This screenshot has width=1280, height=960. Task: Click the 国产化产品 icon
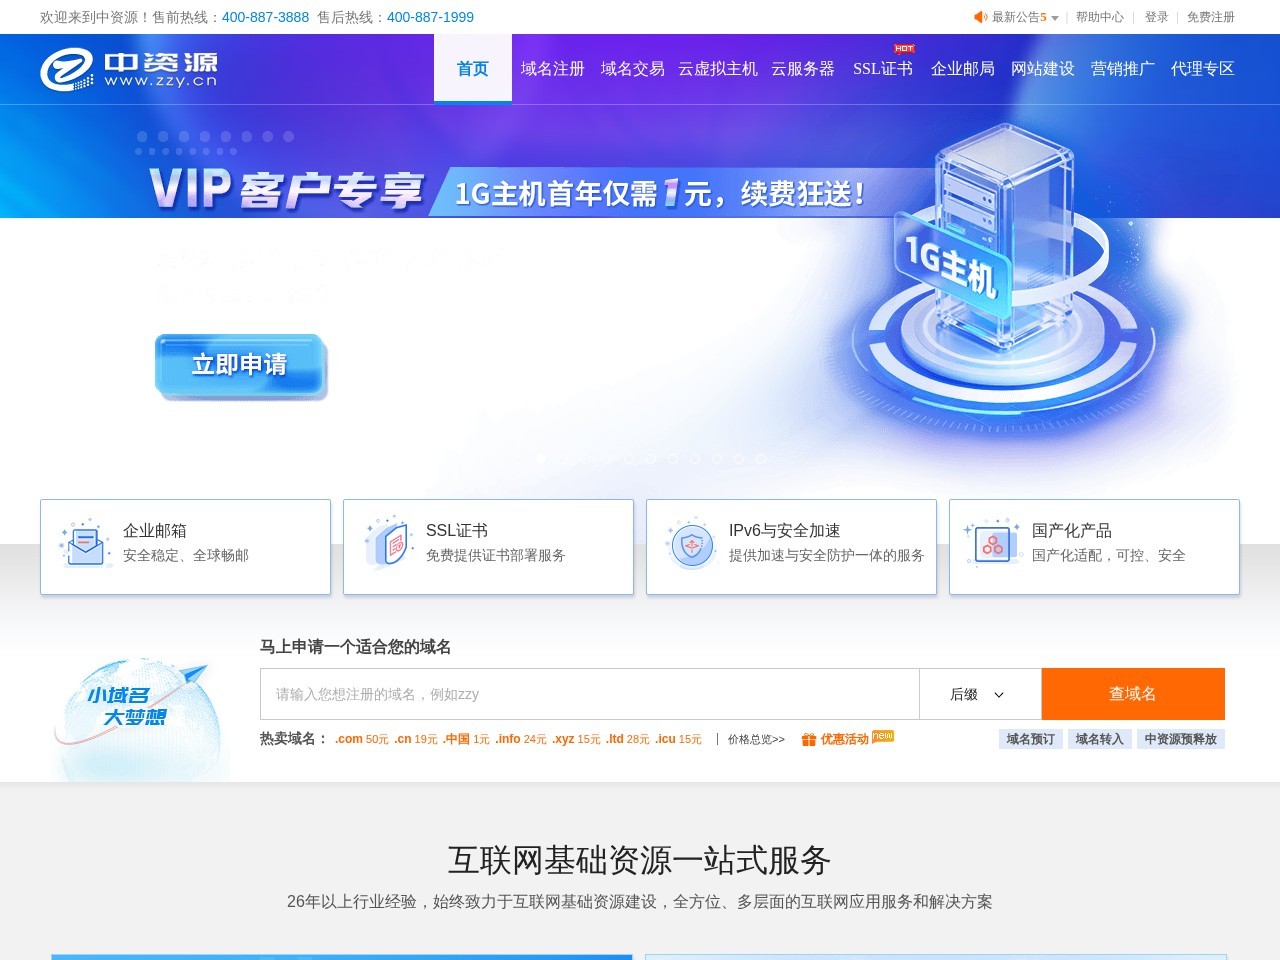(994, 543)
